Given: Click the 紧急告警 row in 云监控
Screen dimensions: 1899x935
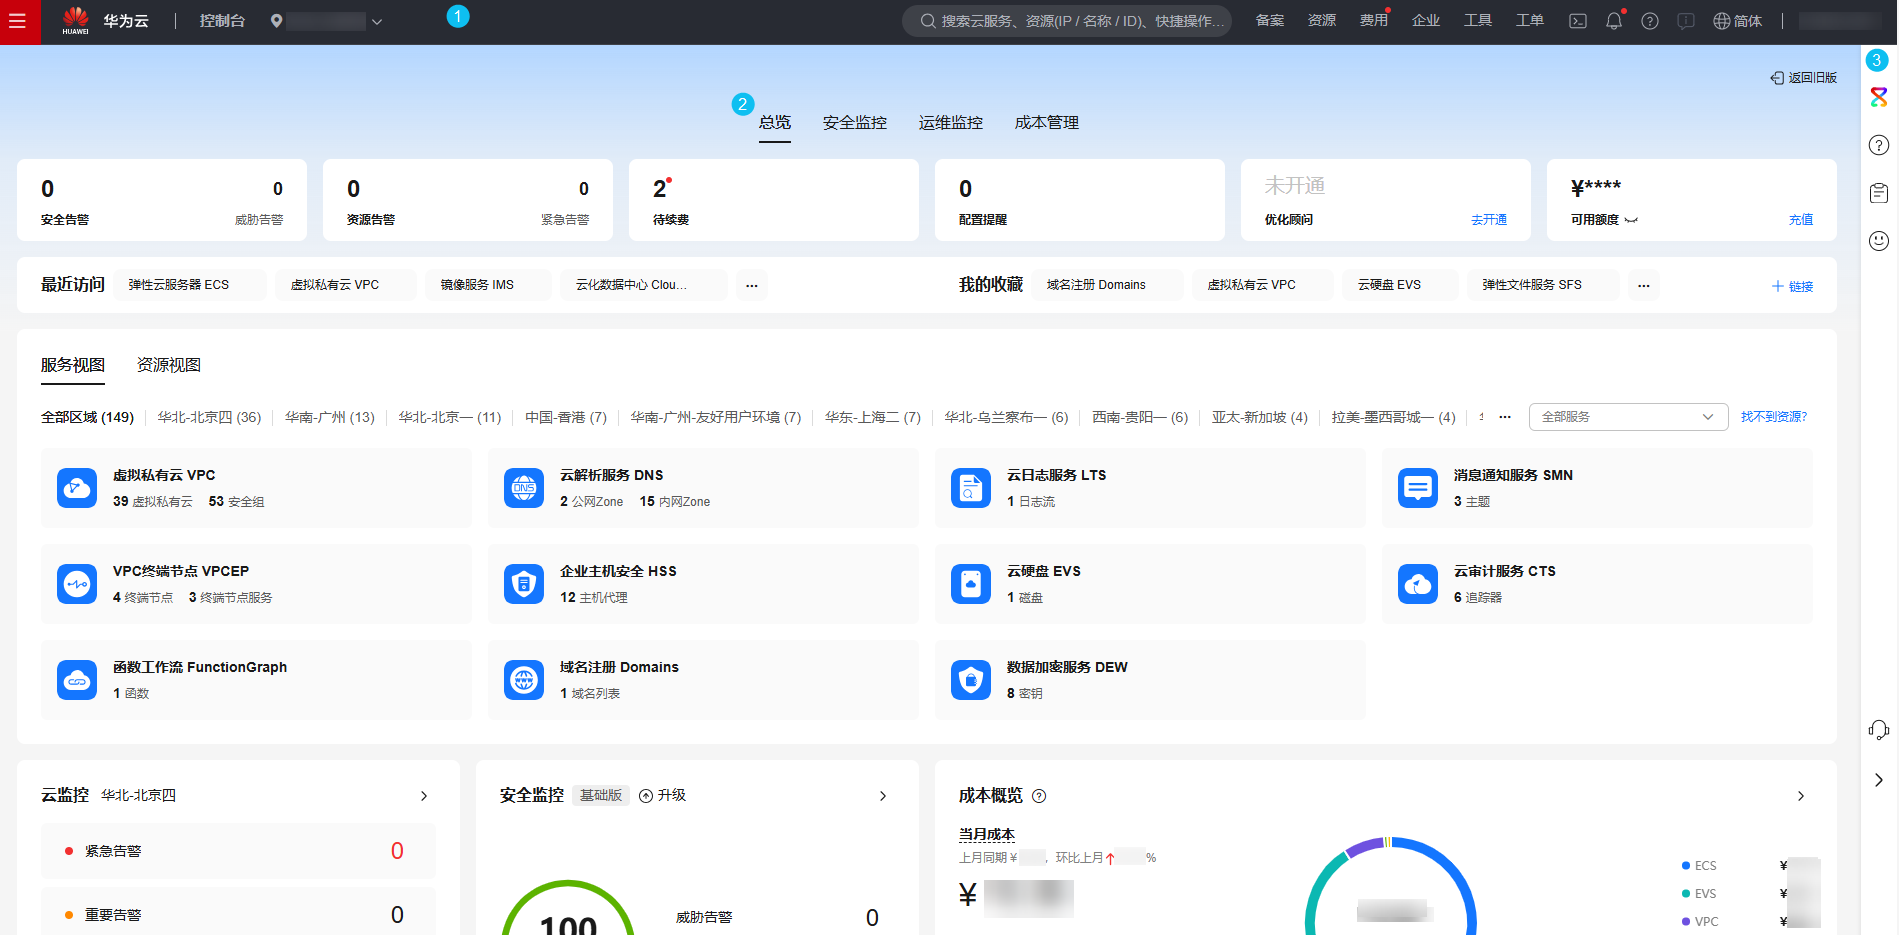Looking at the screenshot, I should coord(238,851).
